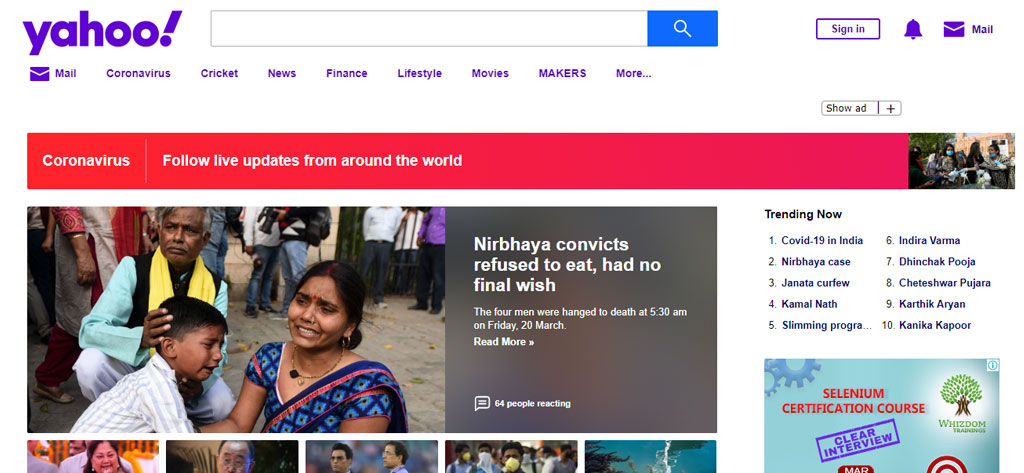Open trending topic Karthik Aryan
This screenshot has width=1024, height=473.
(932, 304)
